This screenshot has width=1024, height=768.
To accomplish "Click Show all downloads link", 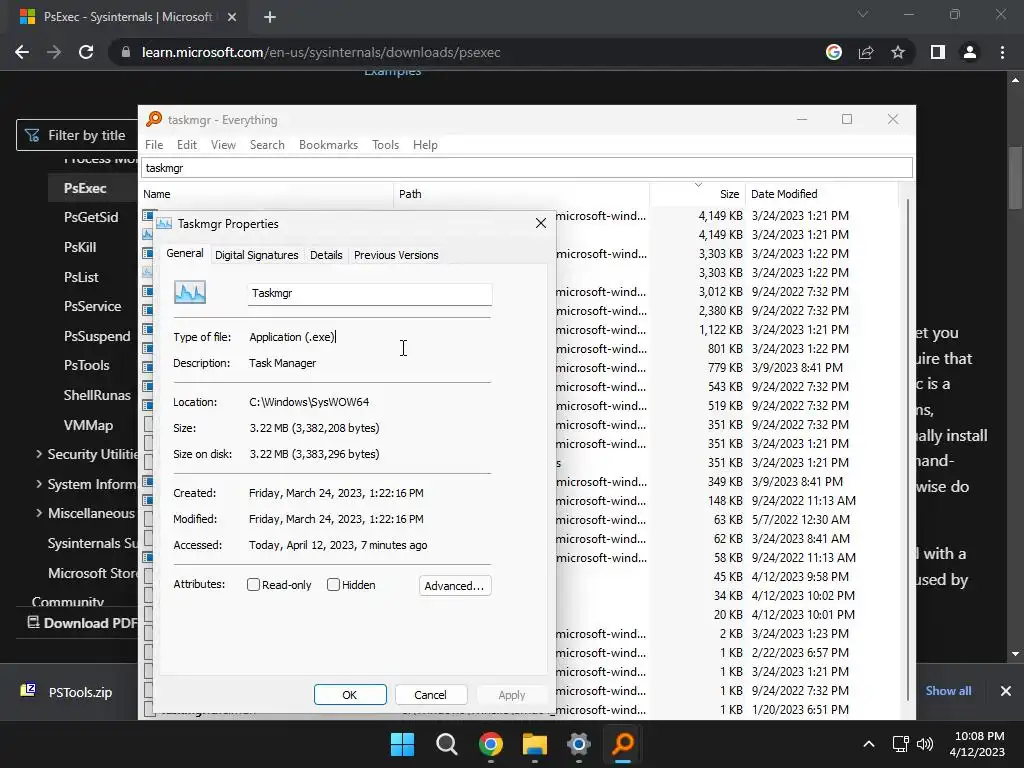I will (x=948, y=691).
